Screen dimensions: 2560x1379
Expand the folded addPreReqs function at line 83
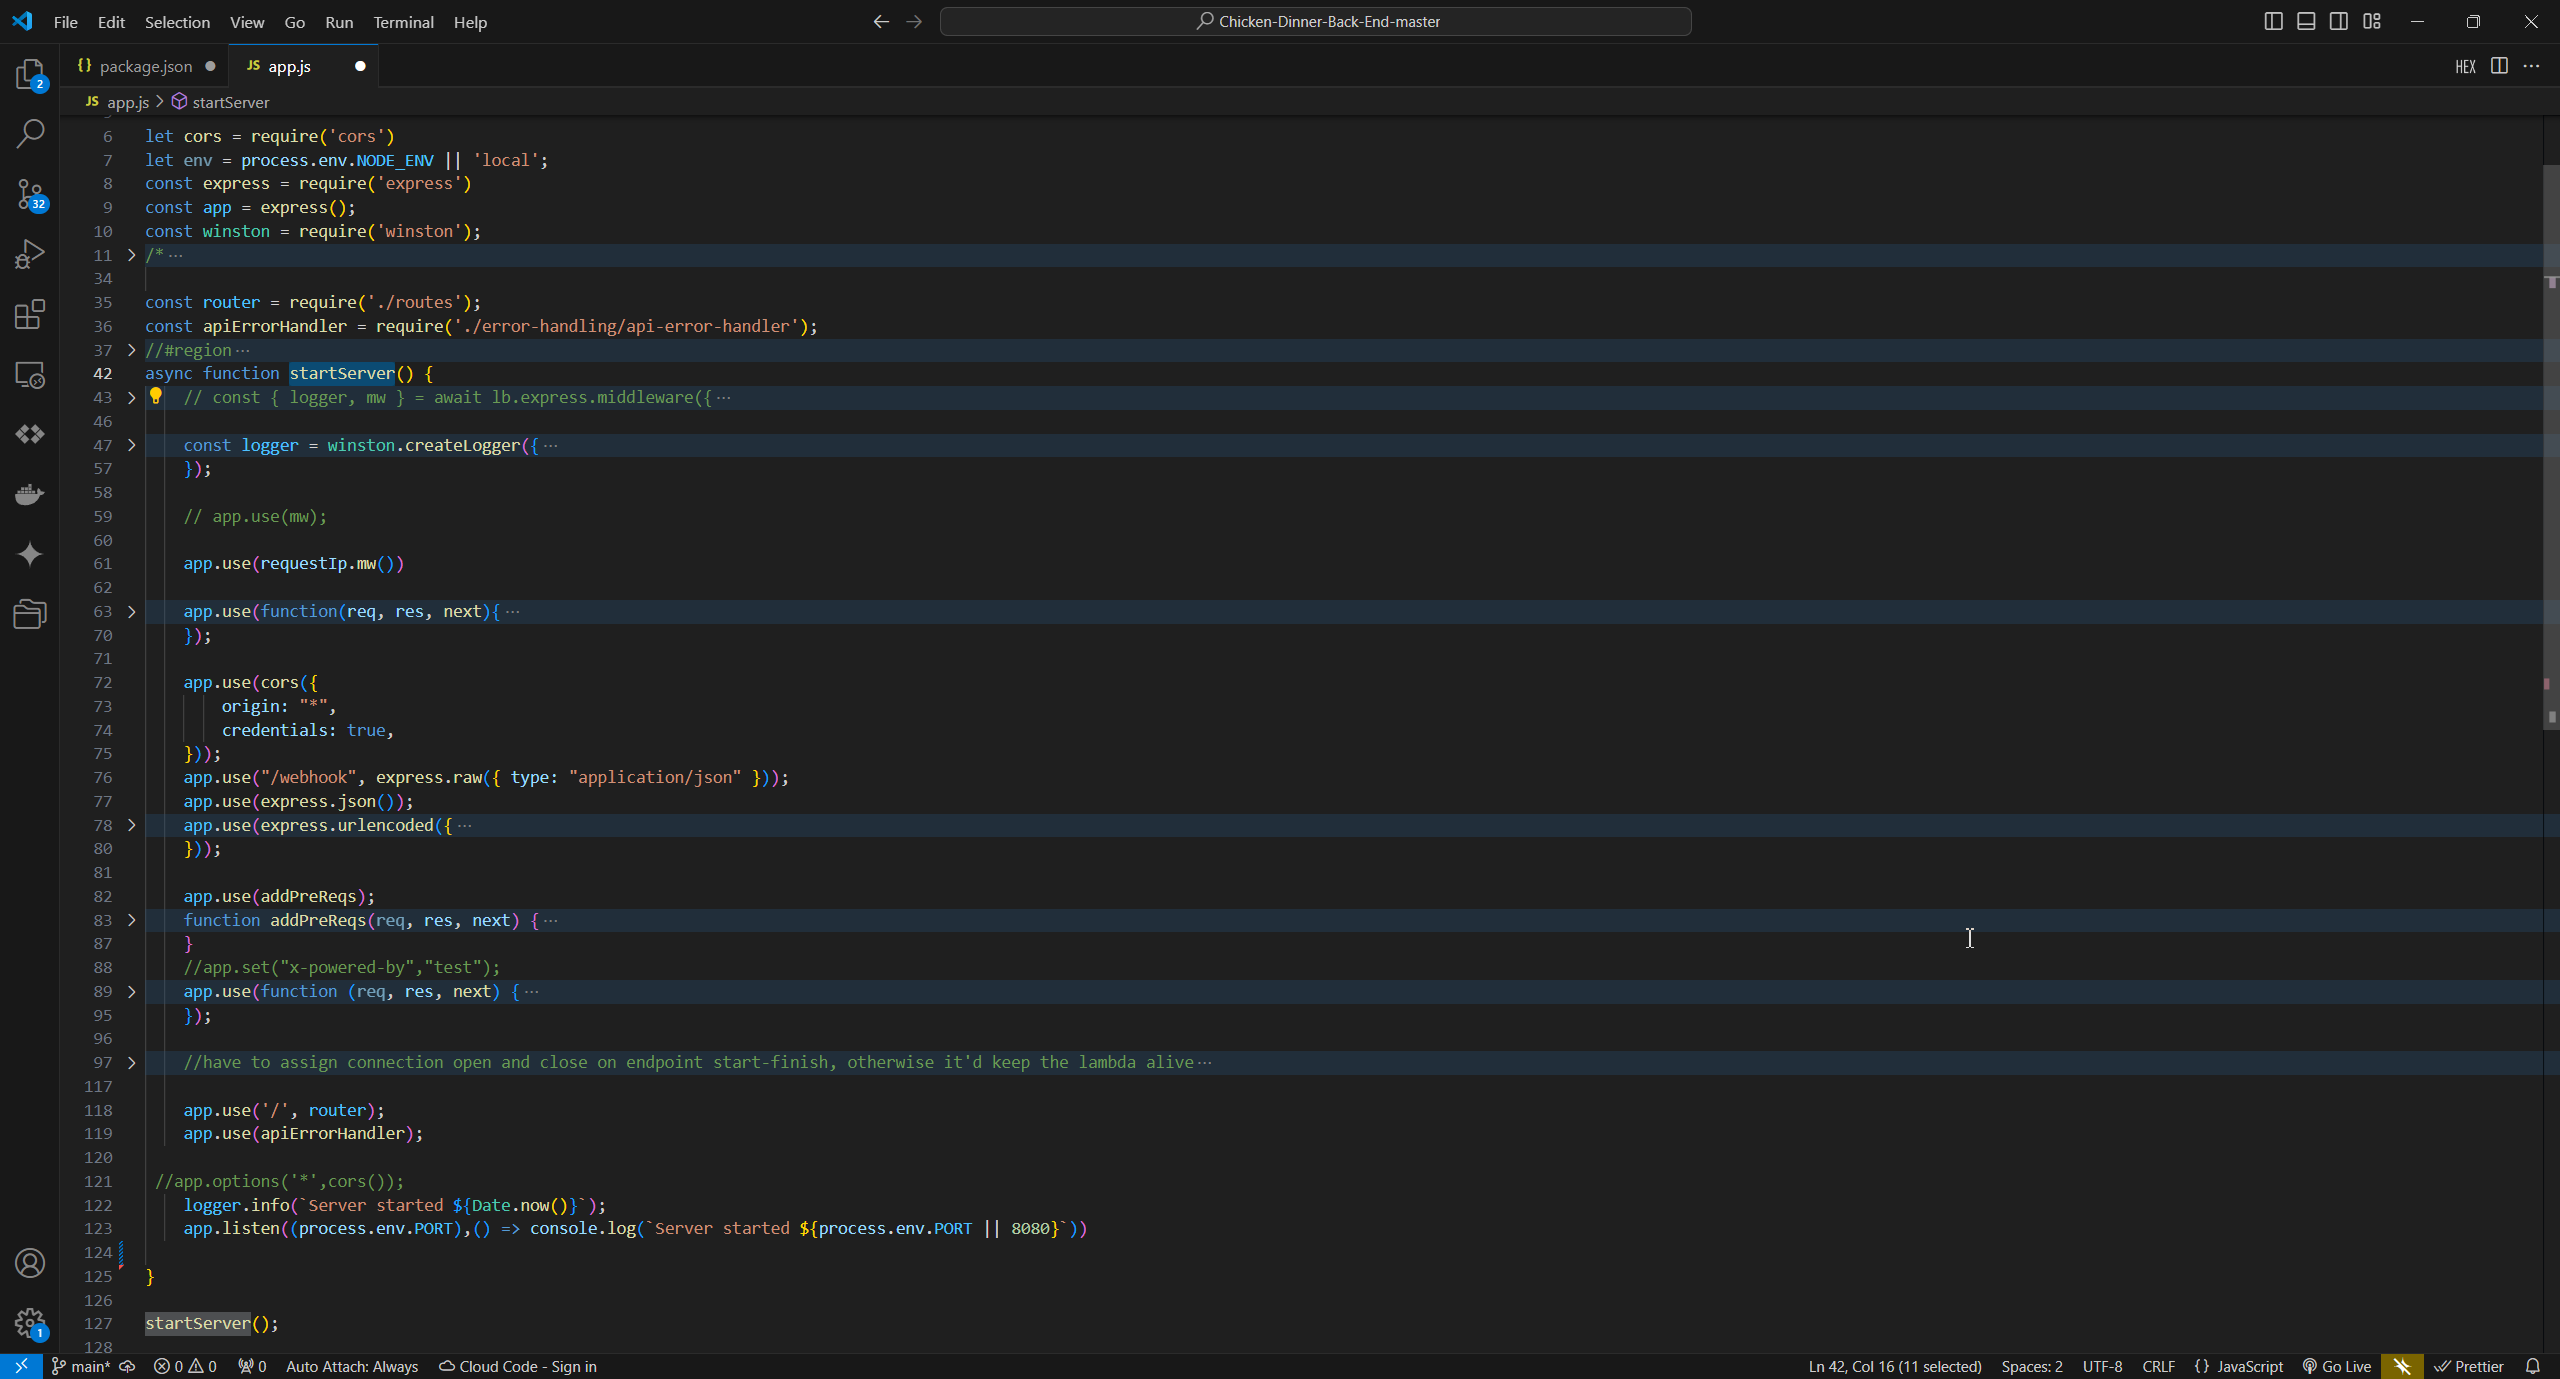(x=131, y=920)
